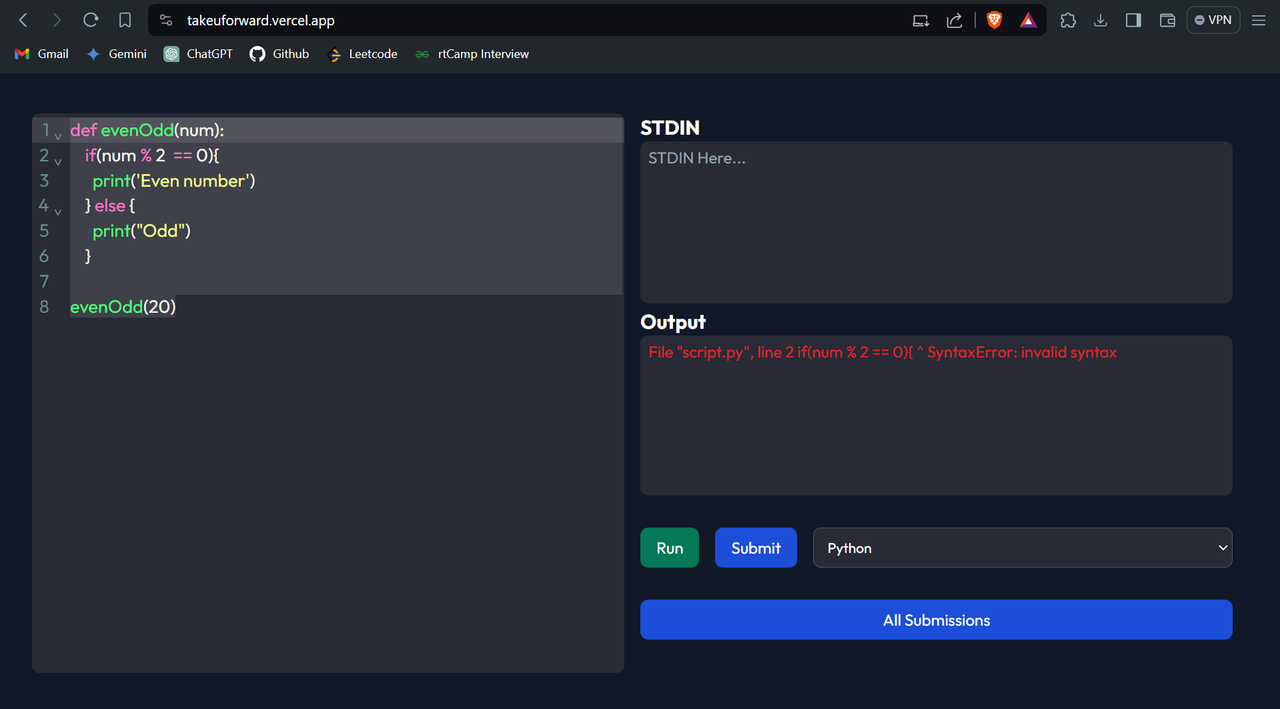1280x709 pixels.
Task: Open the rtCamp Interview bookmark
Action: [x=472, y=54]
